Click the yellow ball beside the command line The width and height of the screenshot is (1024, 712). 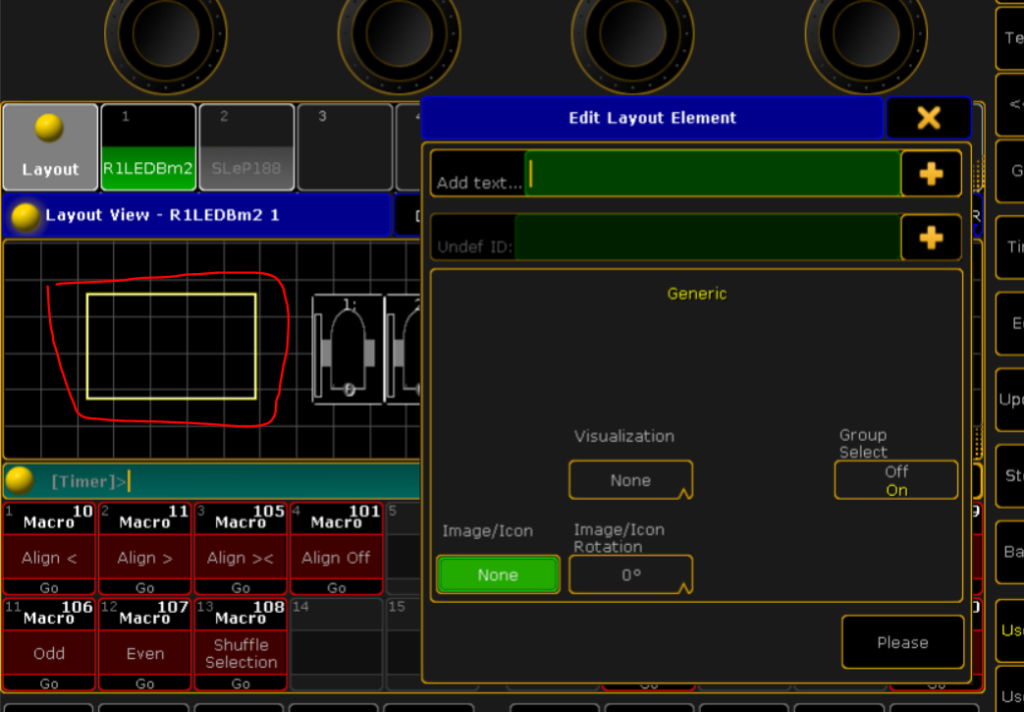20,481
